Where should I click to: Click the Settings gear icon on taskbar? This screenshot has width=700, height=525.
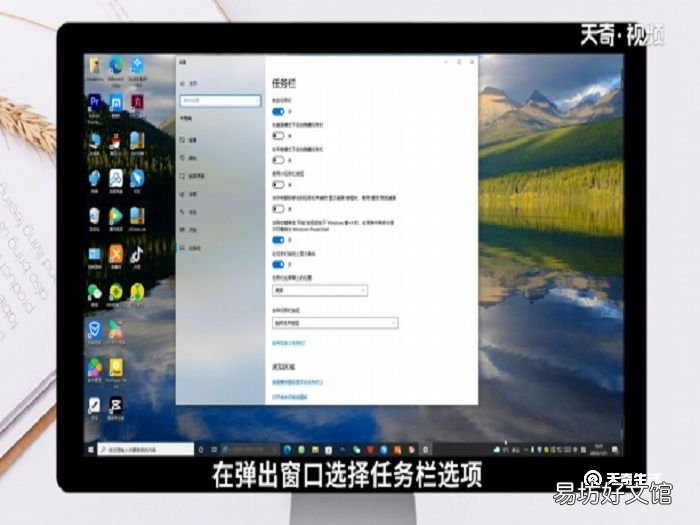(425, 450)
